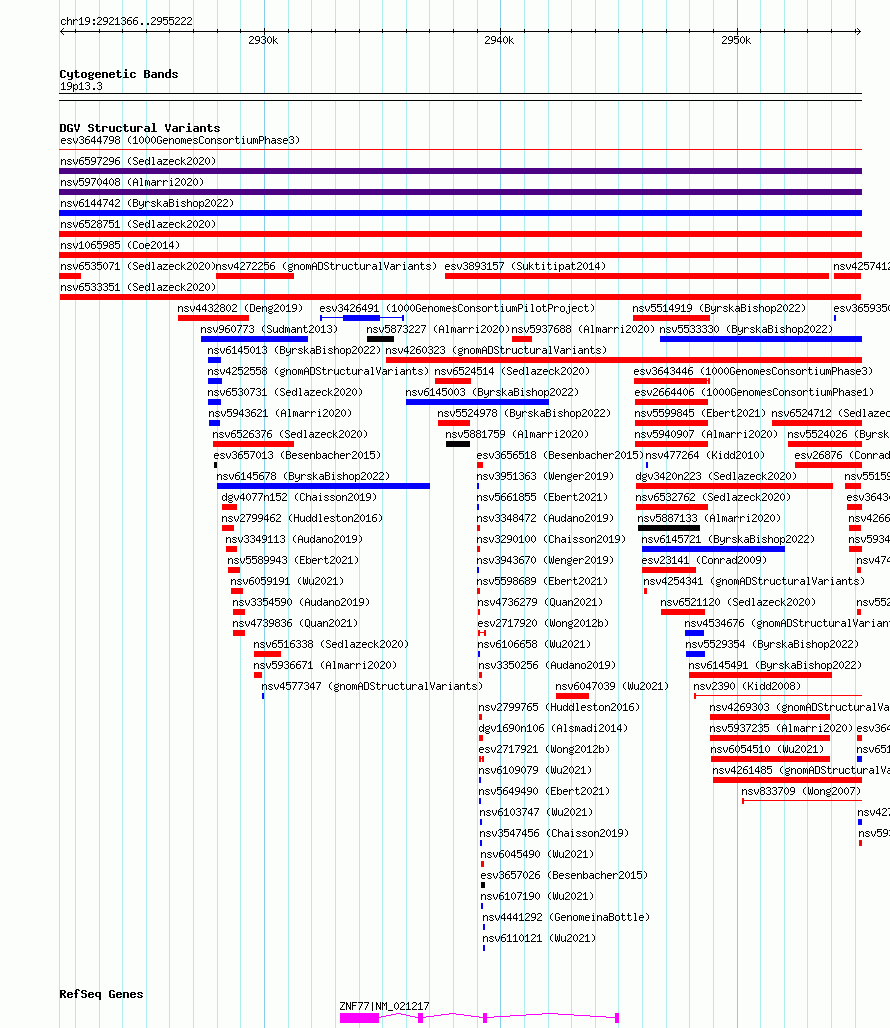Select nsv6533351 (Sedlazeck2020) label
This screenshot has height=1028, width=890.
pyautogui.click(x=138, y=287)
